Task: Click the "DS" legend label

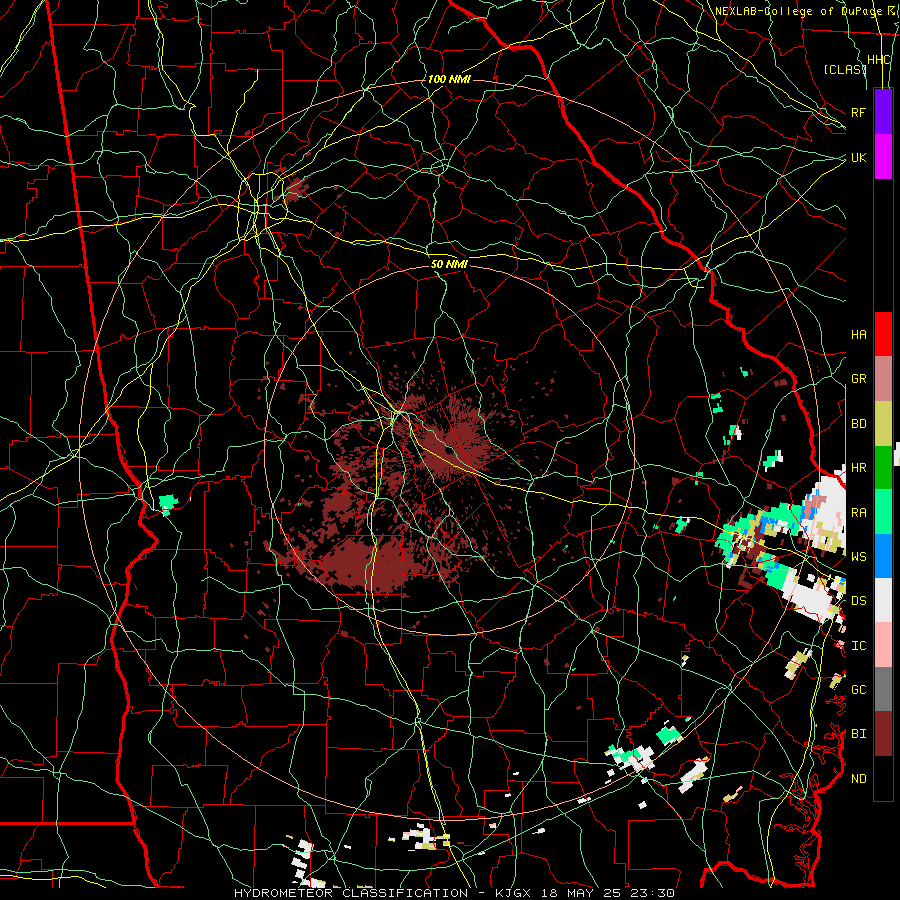Action: coord(859,601)
